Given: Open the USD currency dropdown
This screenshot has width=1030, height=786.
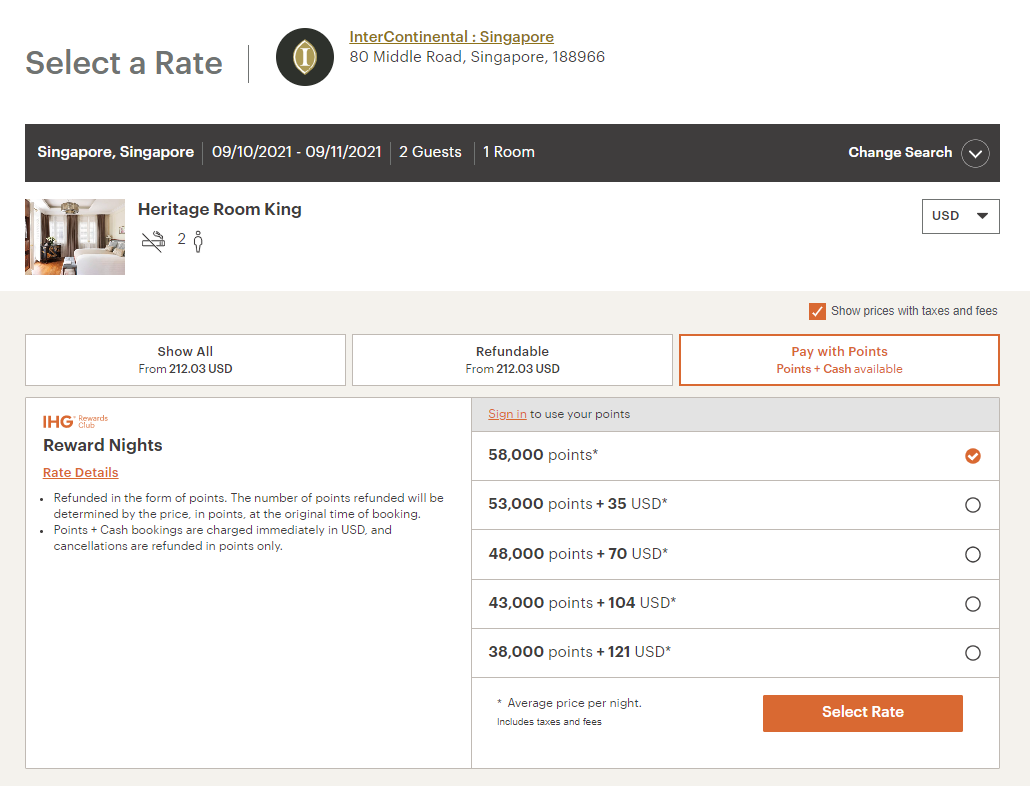Looking at the screenshot, I should tap(960, 216).
